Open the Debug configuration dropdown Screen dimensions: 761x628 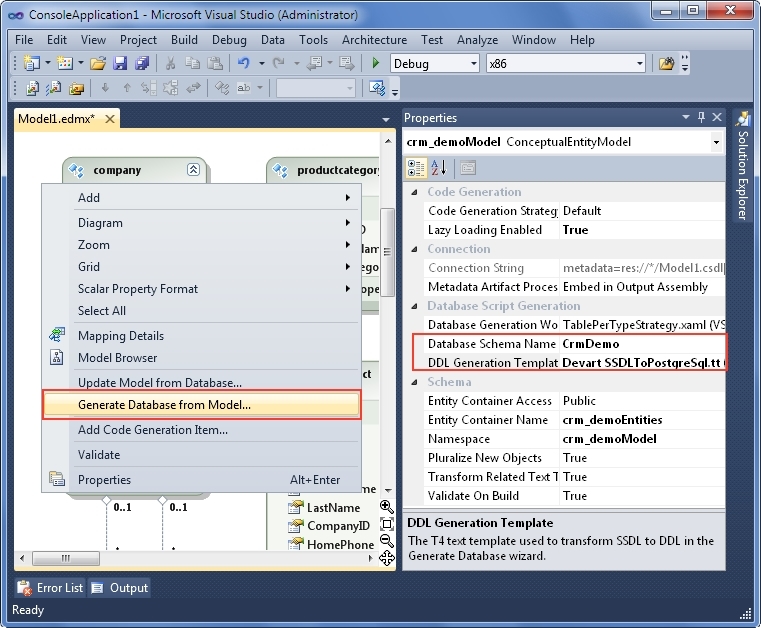pyautogui.click(x=474, y=64)
